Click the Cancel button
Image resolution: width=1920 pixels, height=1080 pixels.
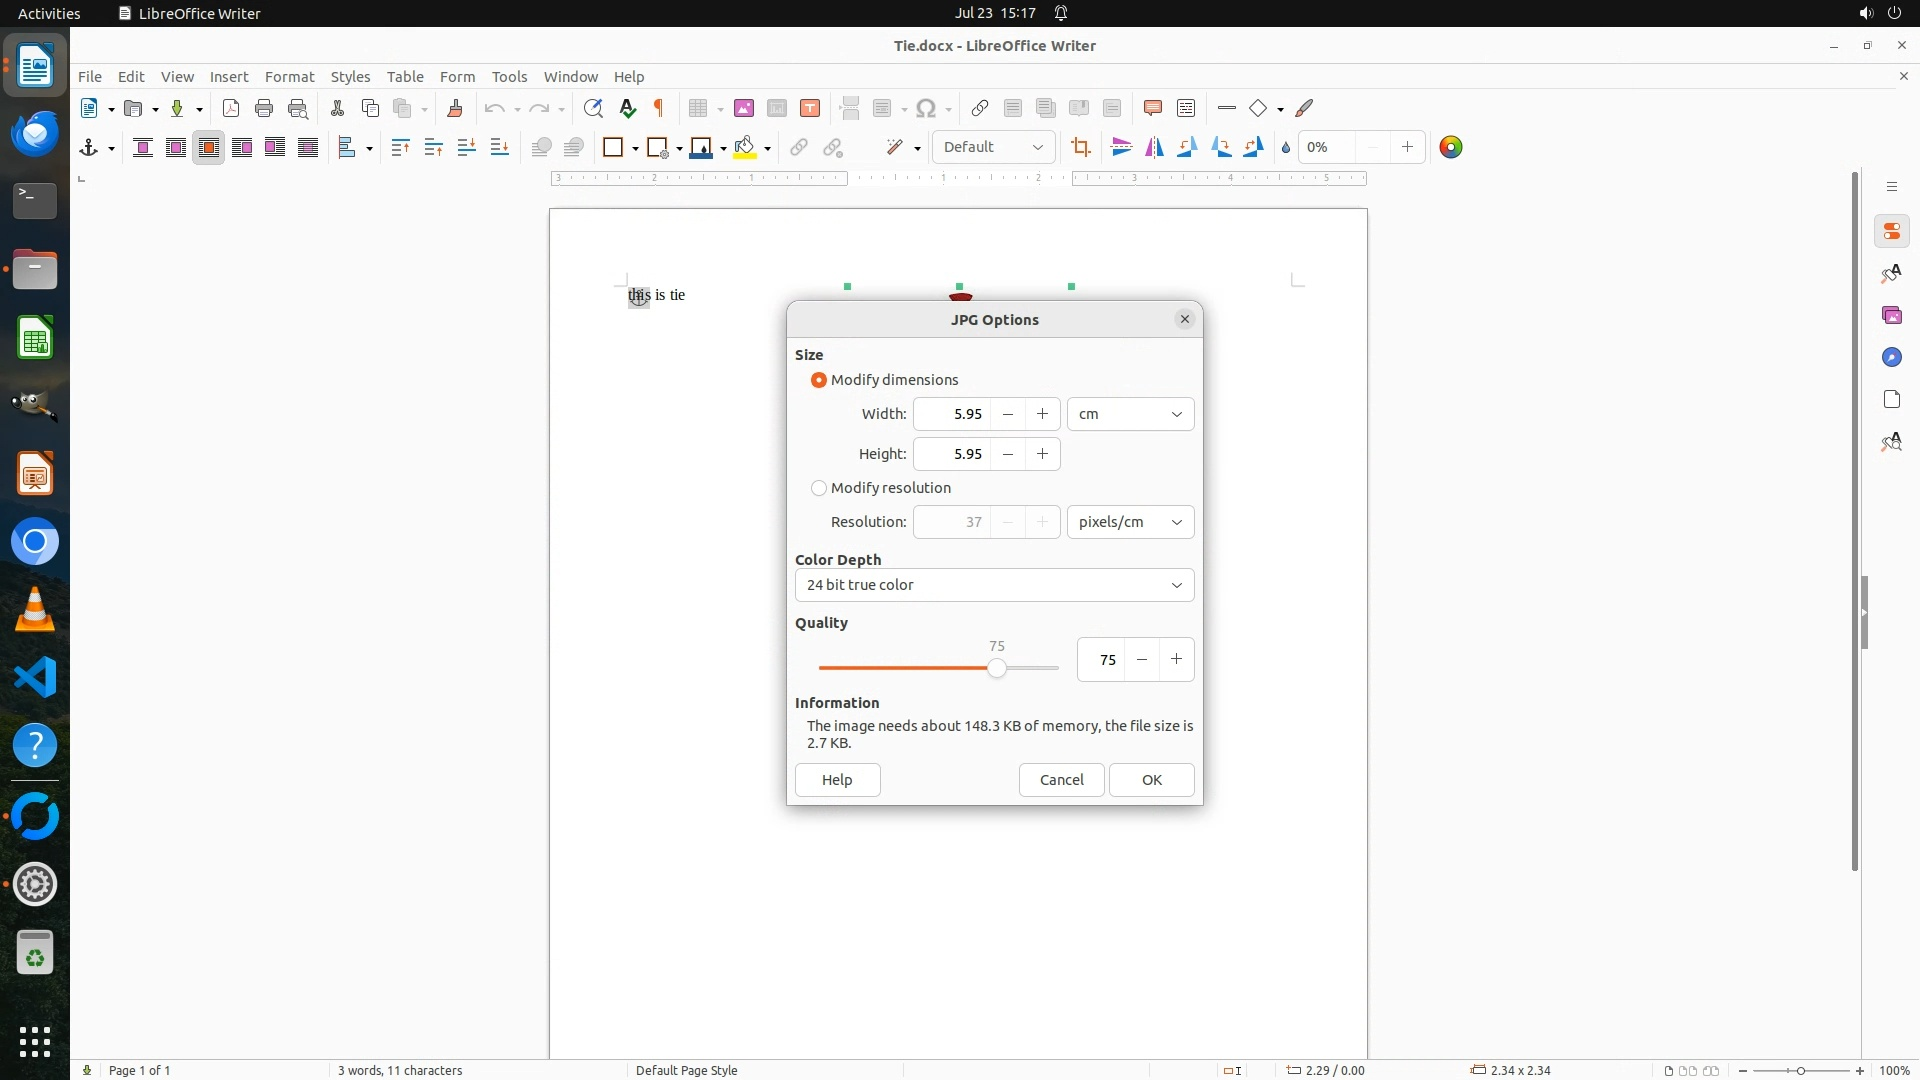pos(1061,780)
